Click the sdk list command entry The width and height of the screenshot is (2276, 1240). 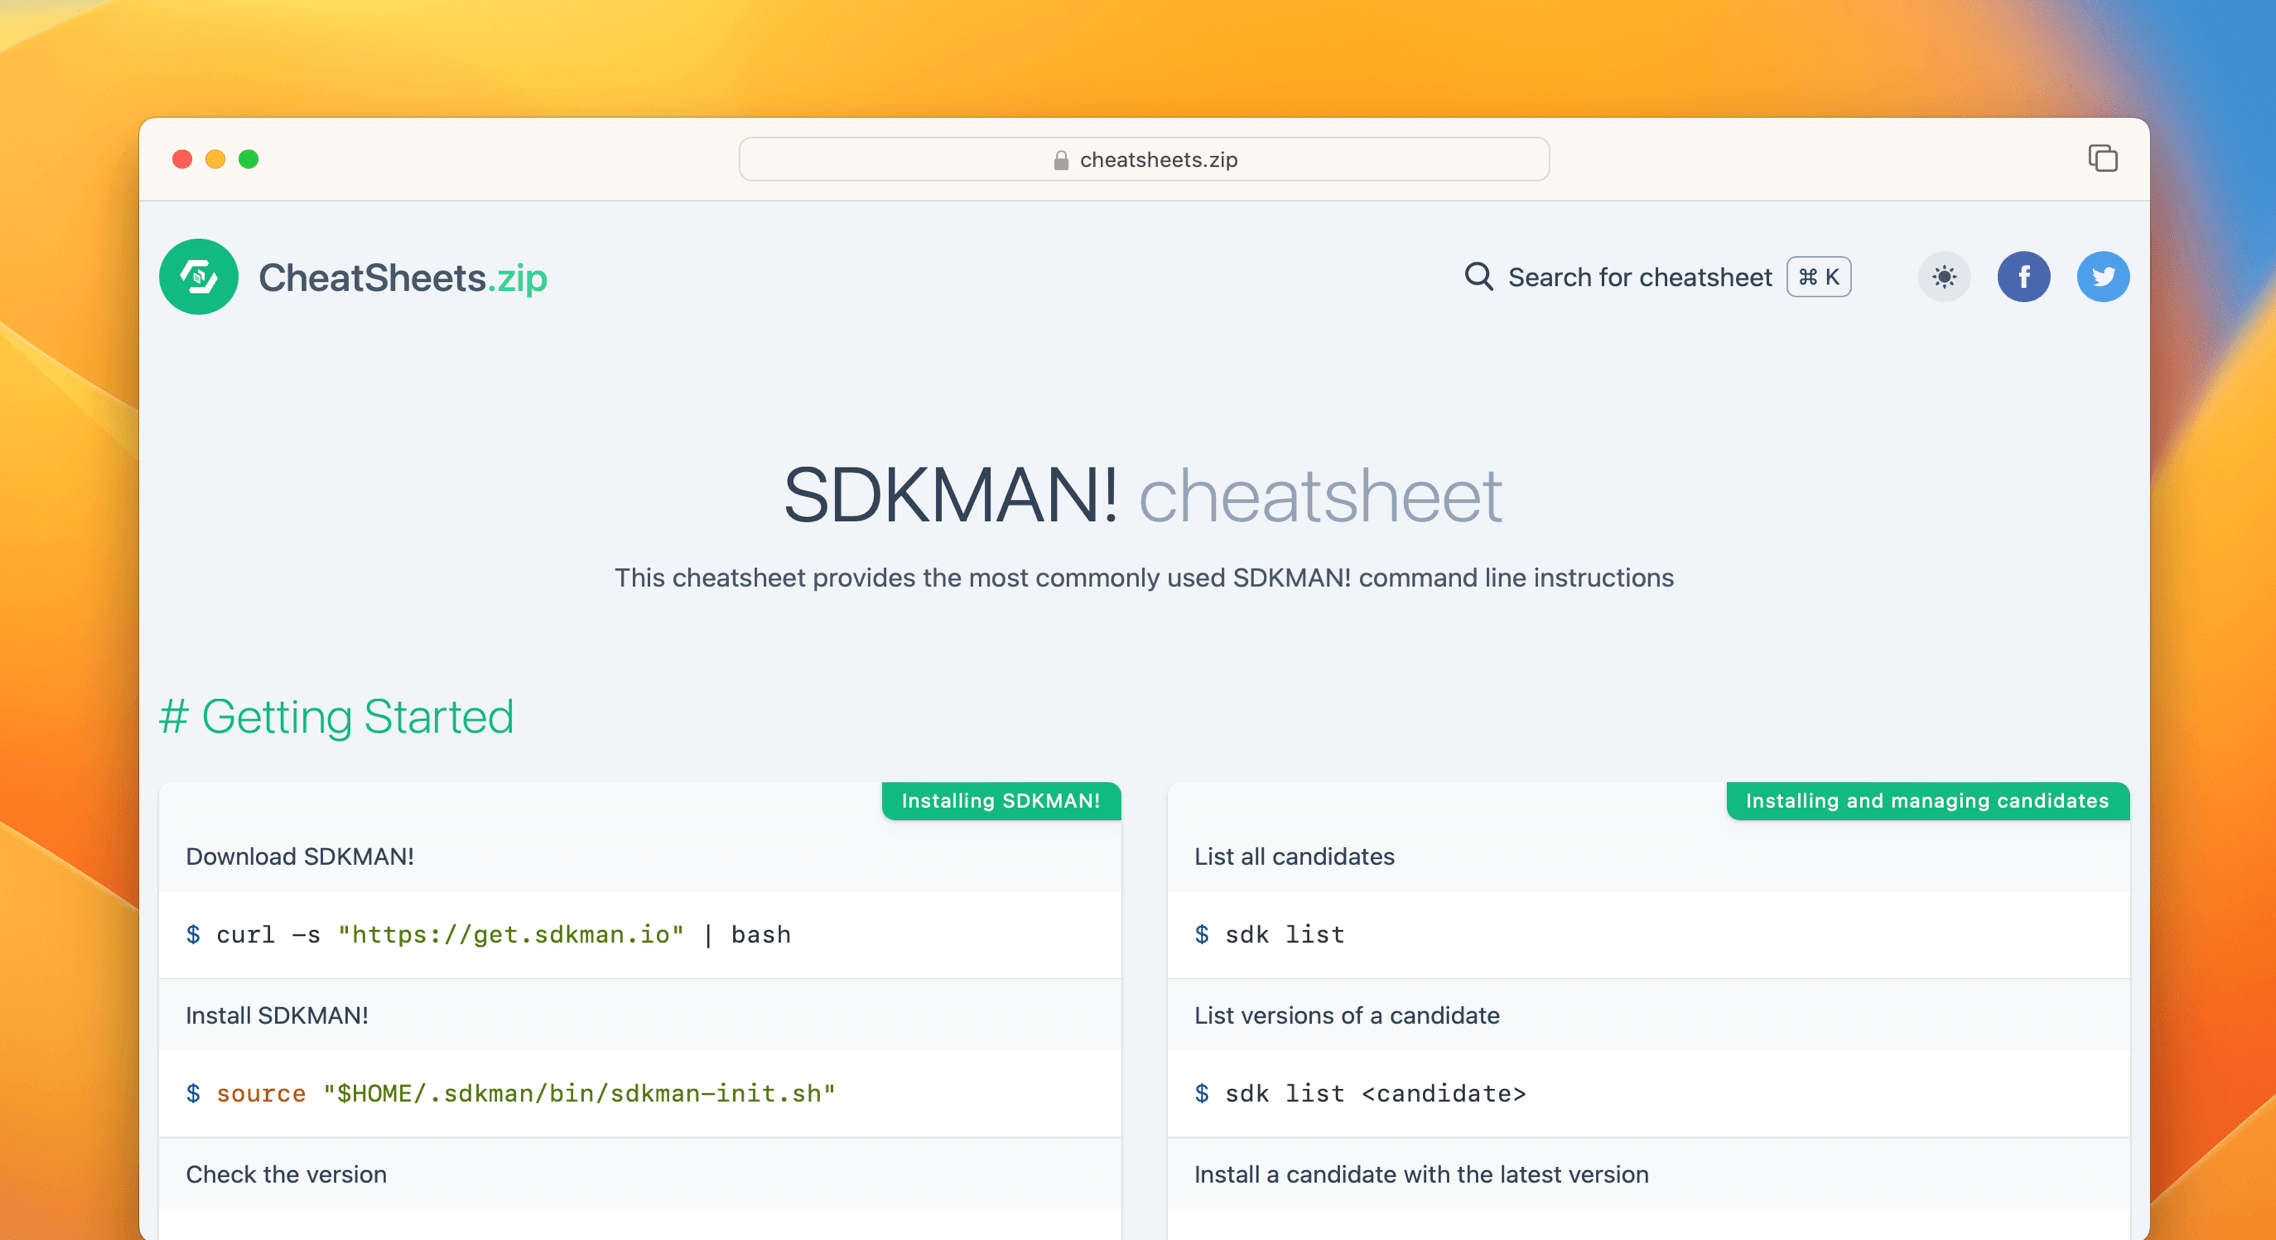(x=1270, y=934)
